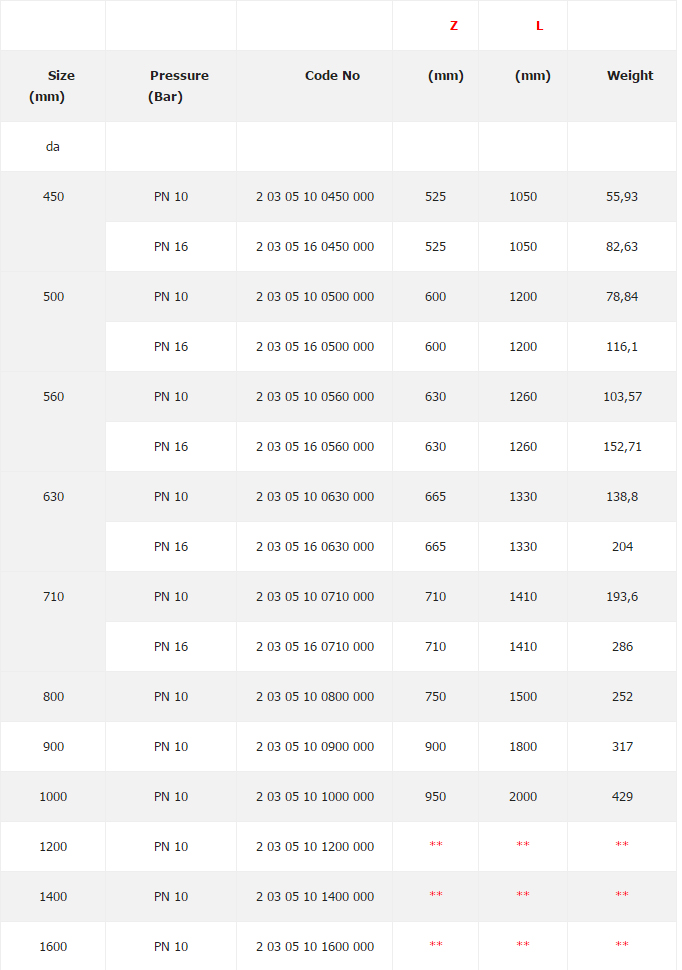Select code 2 03 05 16 0710 000
Image resolution: width=682 pixels, height=970 pixels.
pyautogui.click(x=315, y=647)
